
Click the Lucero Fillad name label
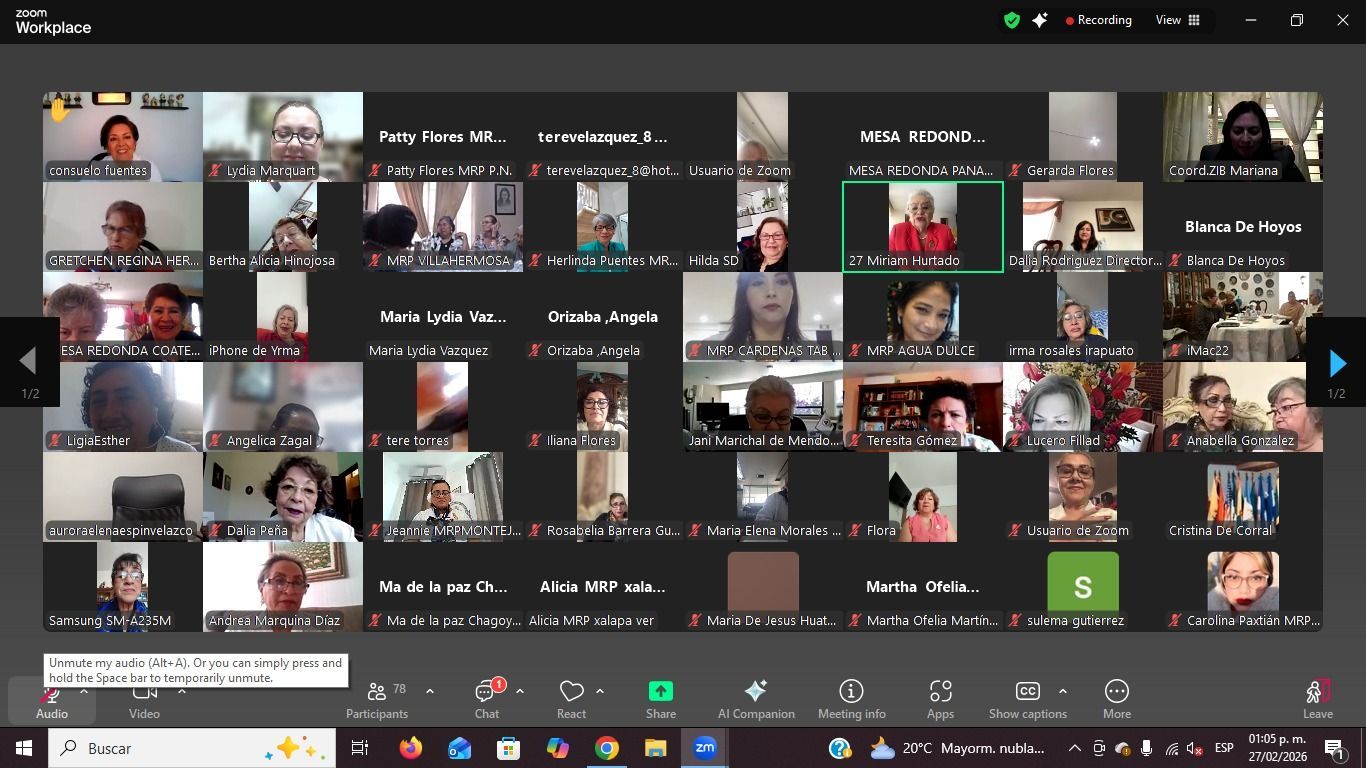pos(1063,441)
